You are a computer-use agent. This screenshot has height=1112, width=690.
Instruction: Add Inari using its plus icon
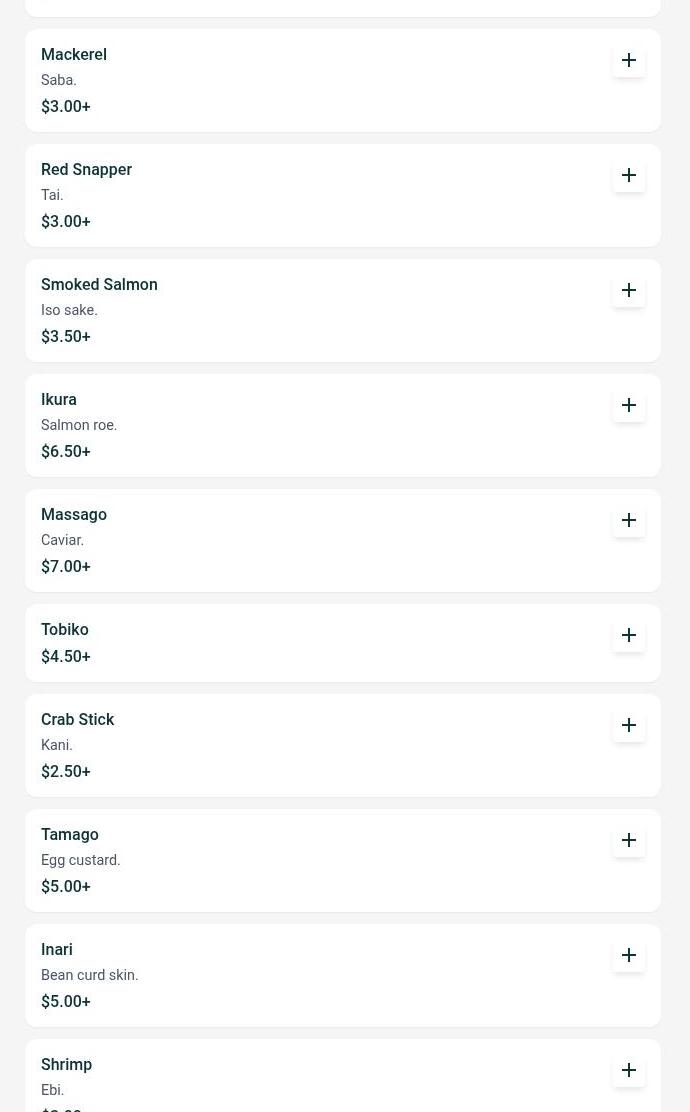tap(629, 955)
